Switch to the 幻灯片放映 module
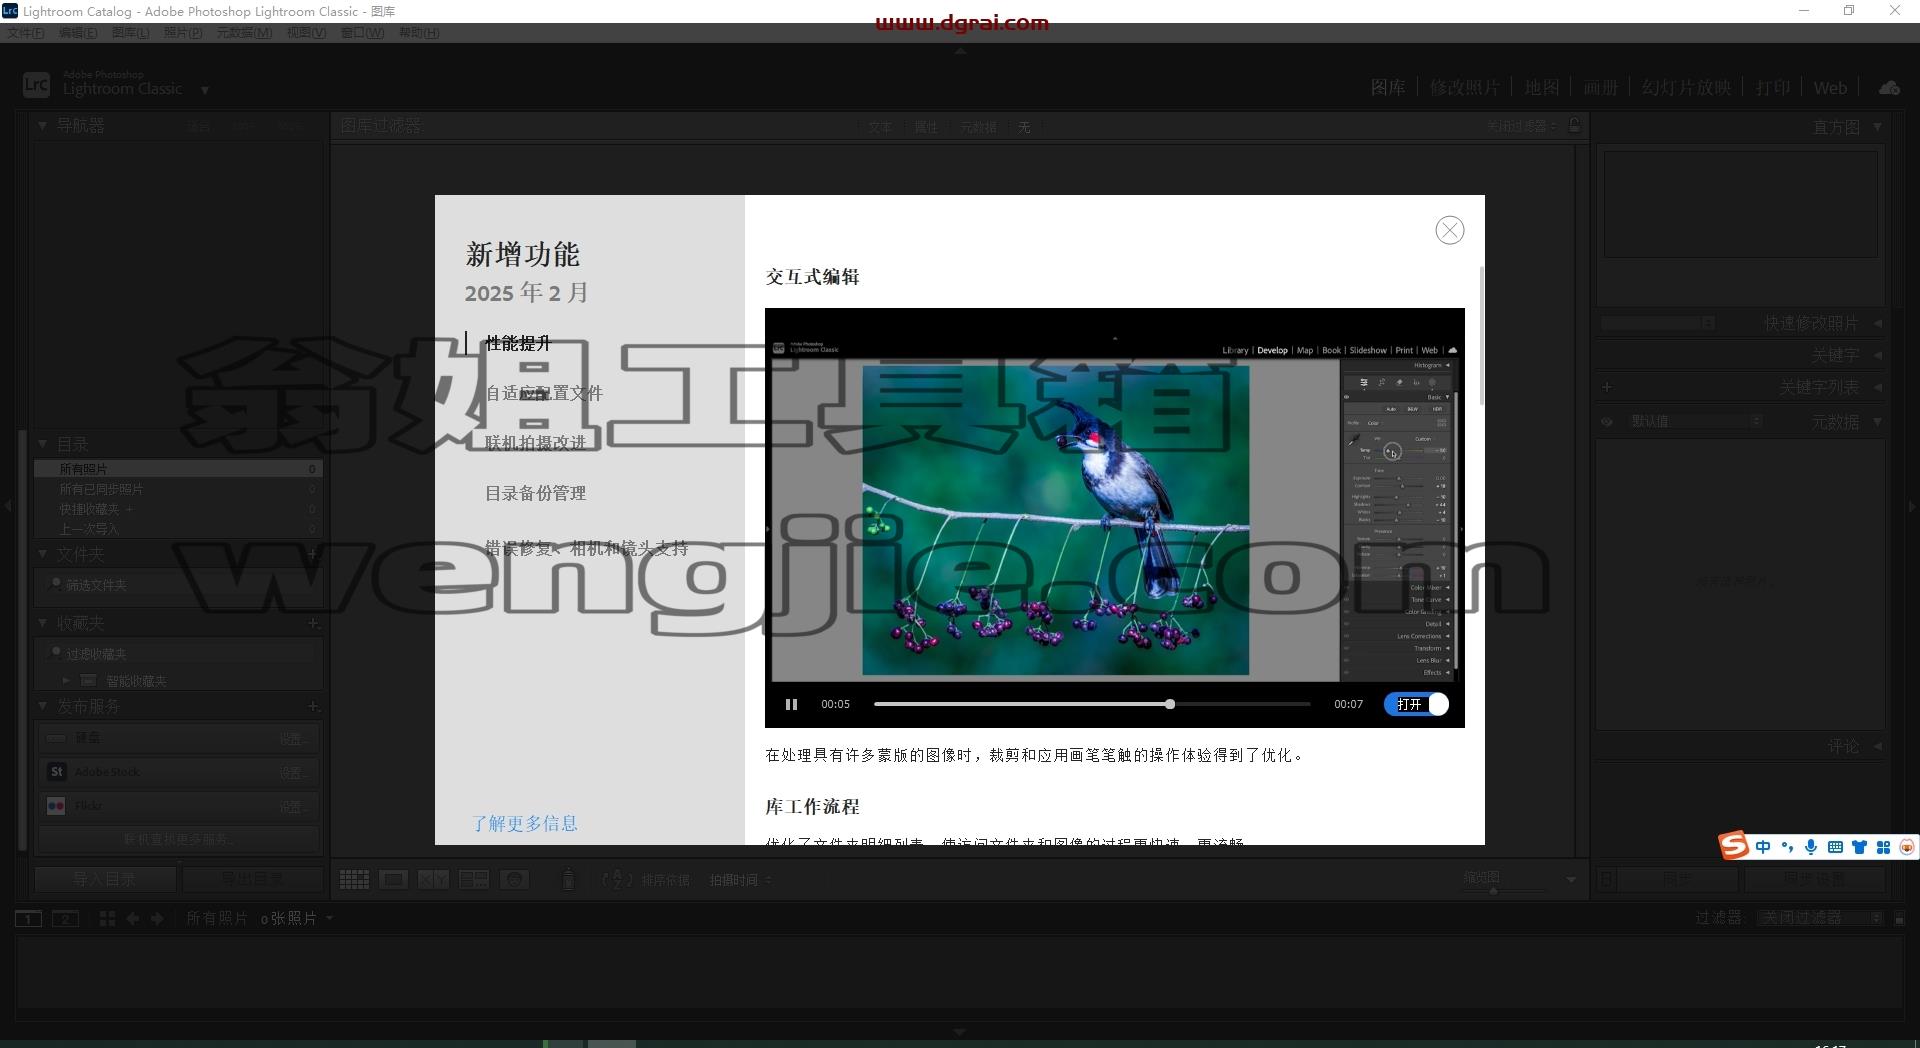The image size is (1920, 1048). [1686, 88]
